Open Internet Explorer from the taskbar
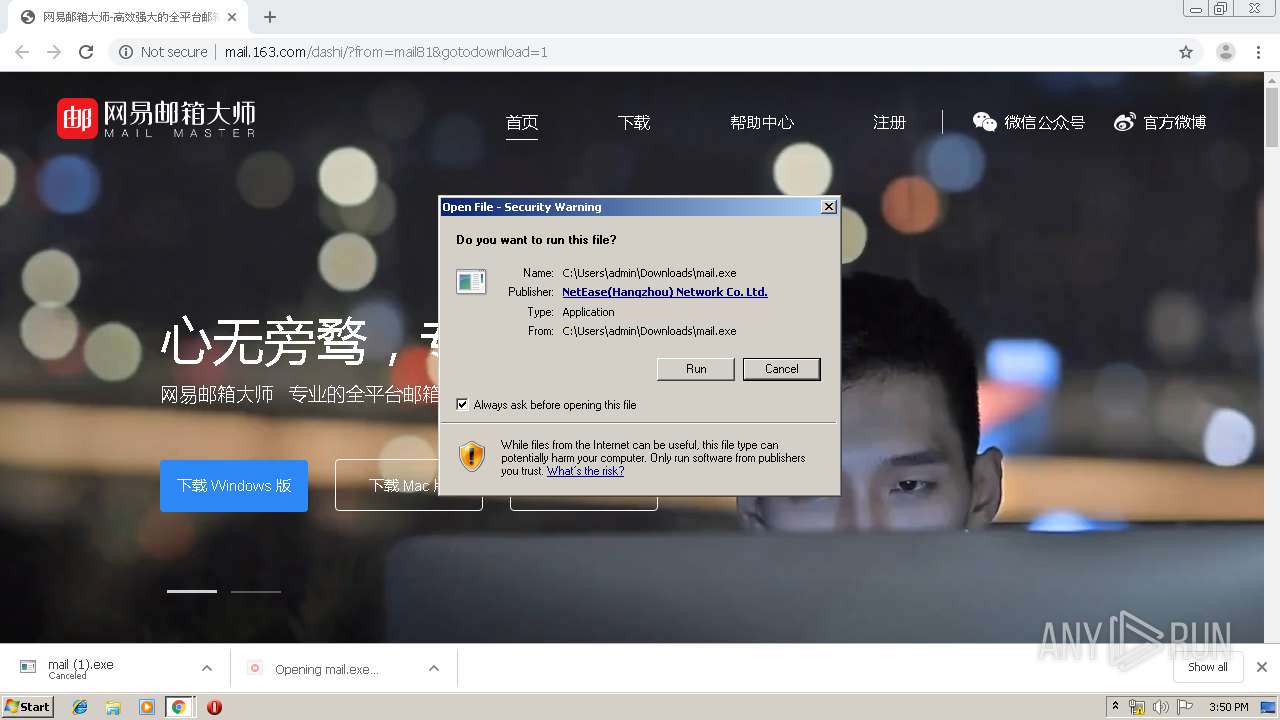This screenshot has height=720, width=1280. coord(81,707)
